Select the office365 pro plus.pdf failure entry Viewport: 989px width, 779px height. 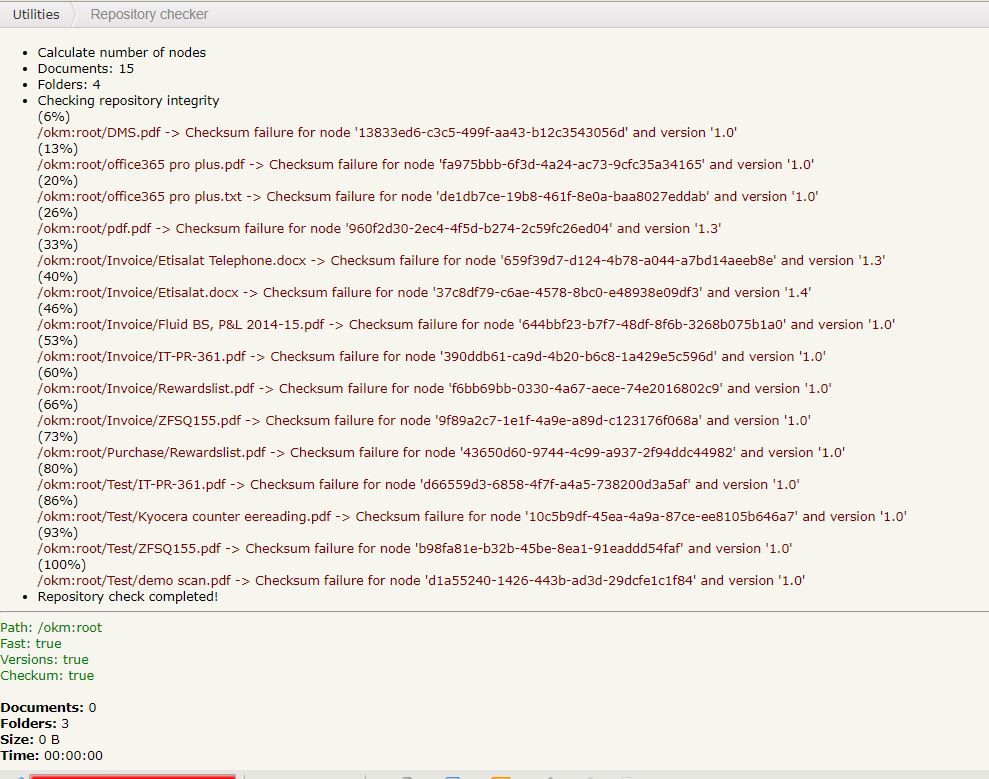[x=425, y=164]
